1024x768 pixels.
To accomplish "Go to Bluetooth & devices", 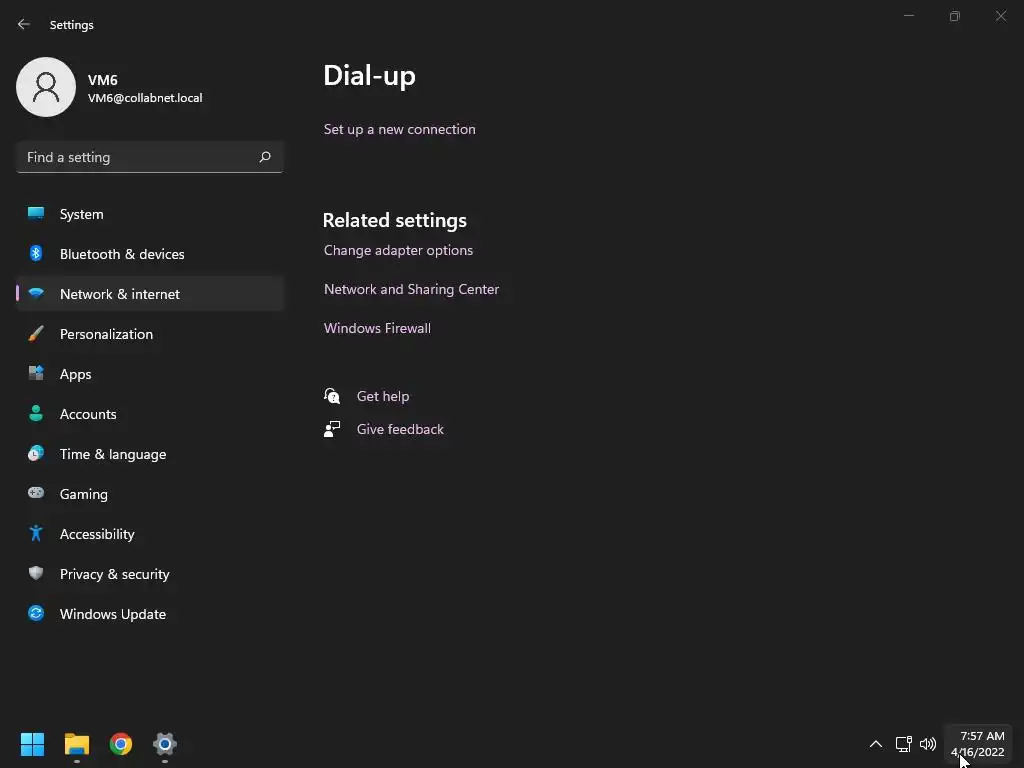I will tap(122, 254).
